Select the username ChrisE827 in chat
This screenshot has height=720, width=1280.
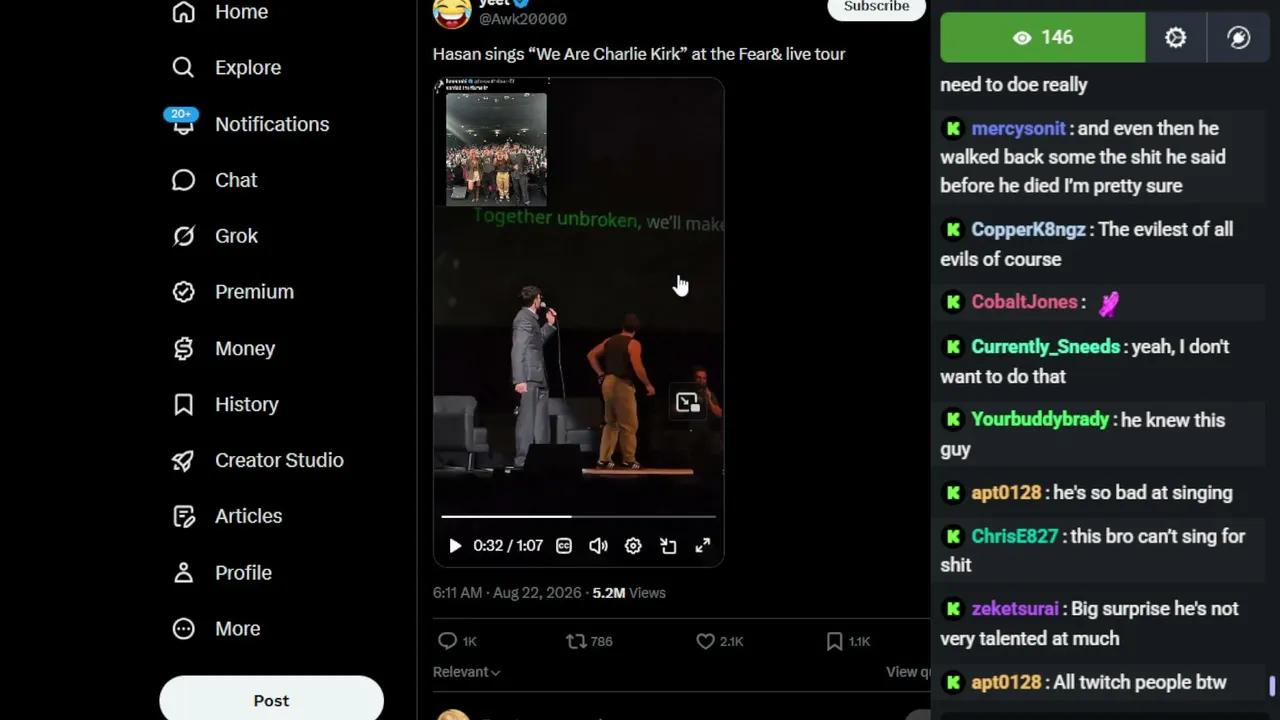[x=1014, y=536]
